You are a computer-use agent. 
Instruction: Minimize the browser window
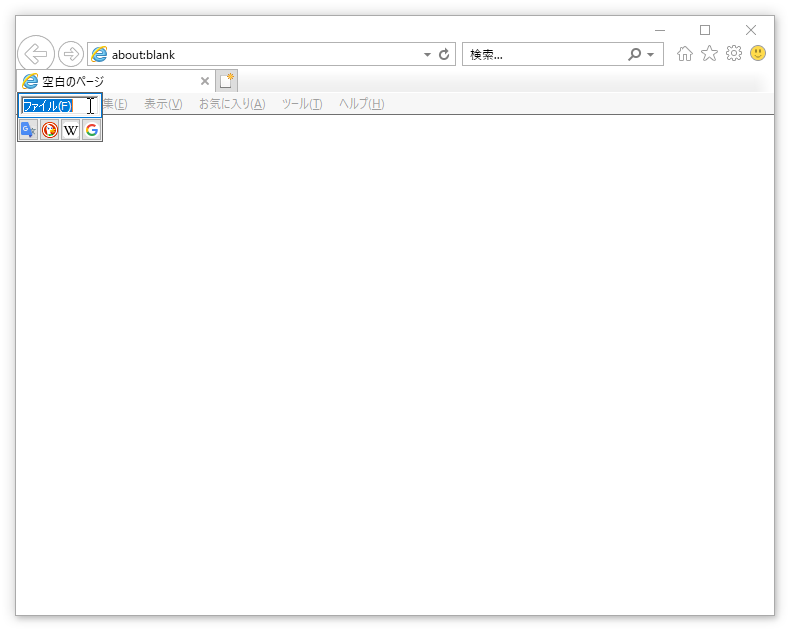[x=660, y=30]
